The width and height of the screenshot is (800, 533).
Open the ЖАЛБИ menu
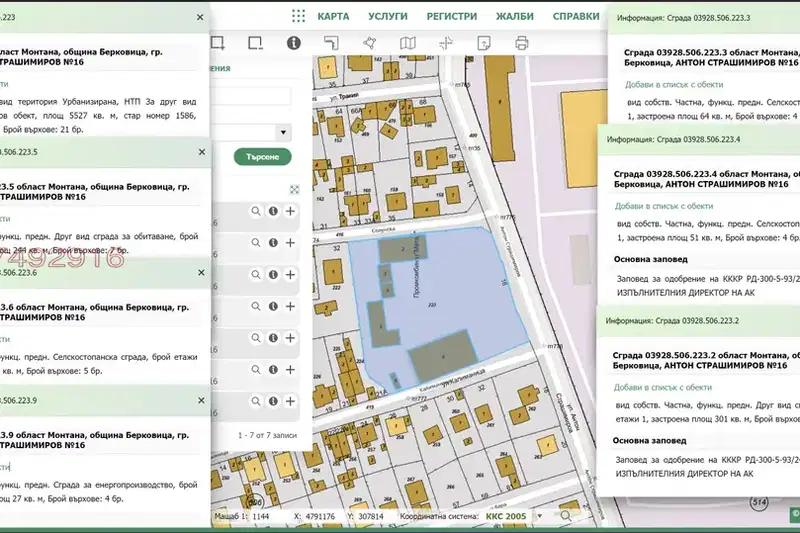click(x=515, y=16)
